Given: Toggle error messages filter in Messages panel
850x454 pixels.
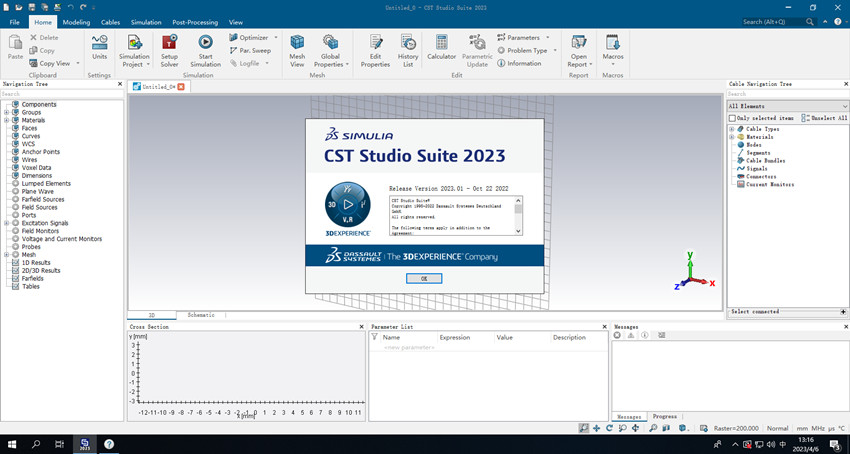Looking at the screenshot, I should coord(617,335).
